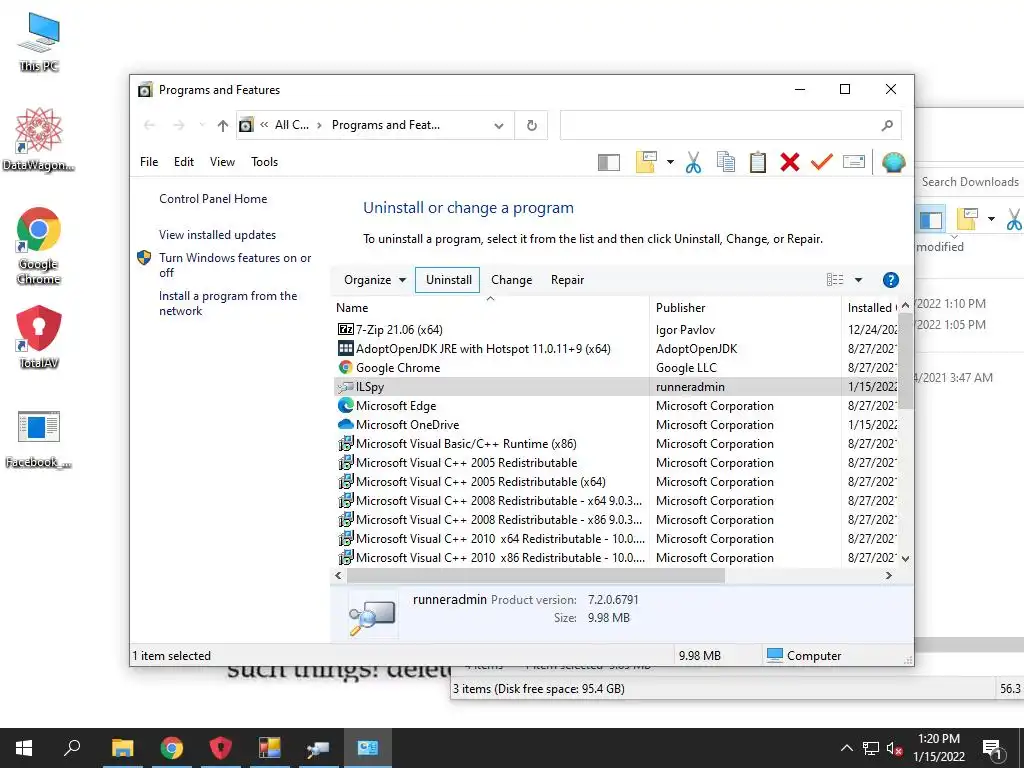Open the notification center icon
The height and width of the screenshot is (768, 1024).
coord(993,749)
